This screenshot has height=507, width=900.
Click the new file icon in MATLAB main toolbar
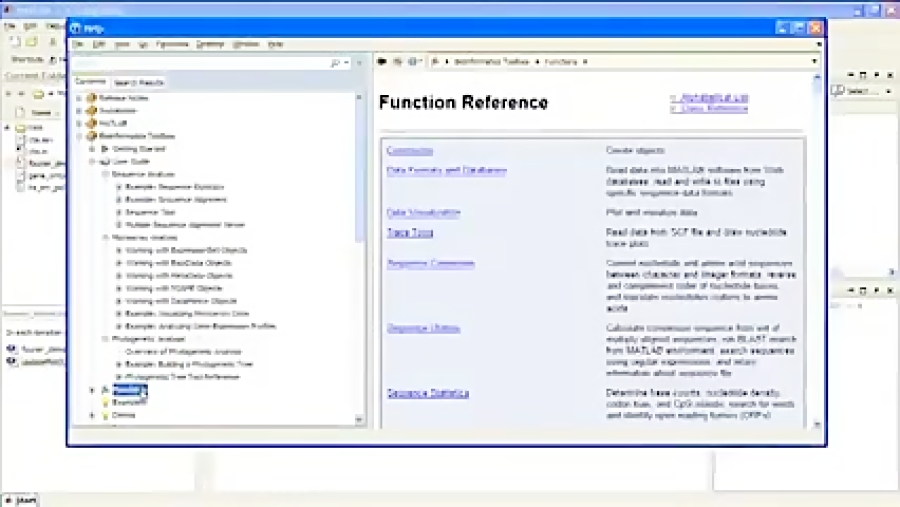coord(15,41)
